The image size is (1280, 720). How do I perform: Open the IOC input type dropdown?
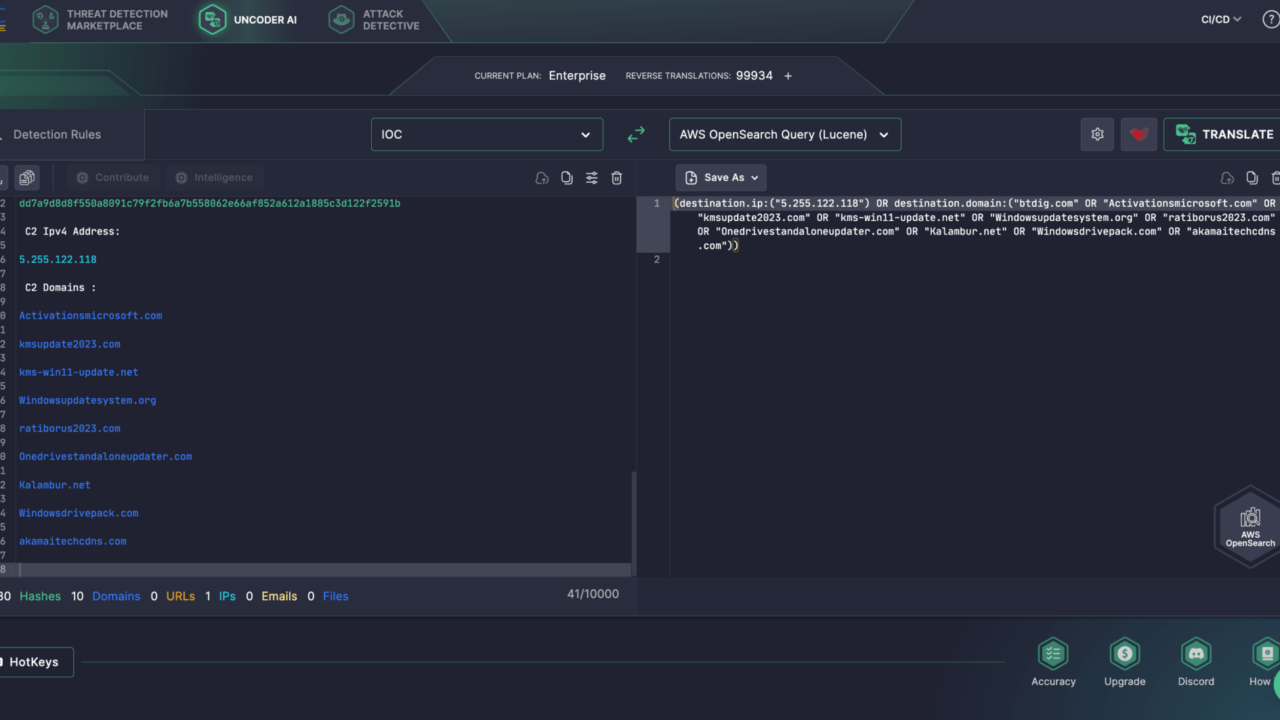point(487,134)
